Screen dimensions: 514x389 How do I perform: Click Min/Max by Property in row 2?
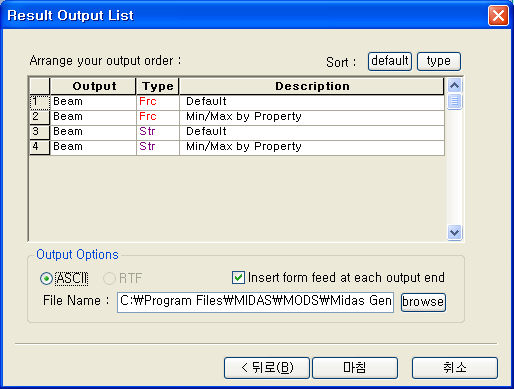[312, 117]
